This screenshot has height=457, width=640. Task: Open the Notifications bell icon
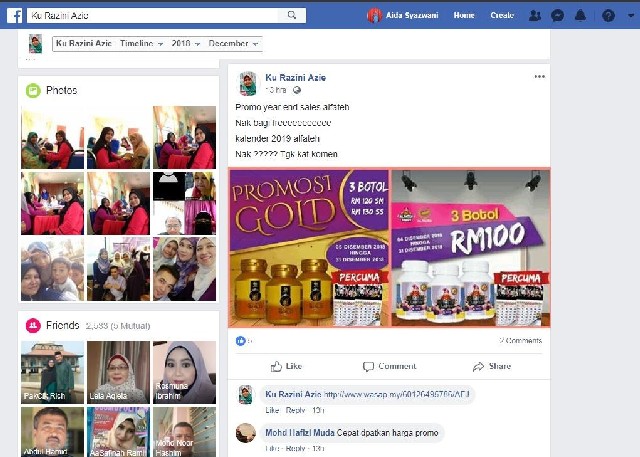(580, 15)
